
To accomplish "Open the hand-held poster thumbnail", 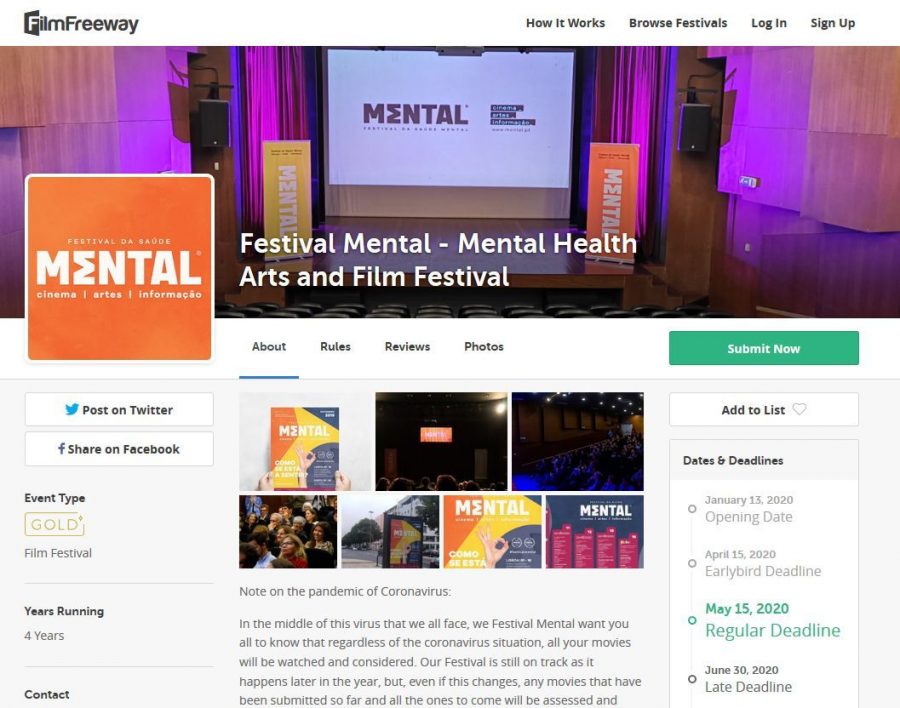I will coord(305,441).
